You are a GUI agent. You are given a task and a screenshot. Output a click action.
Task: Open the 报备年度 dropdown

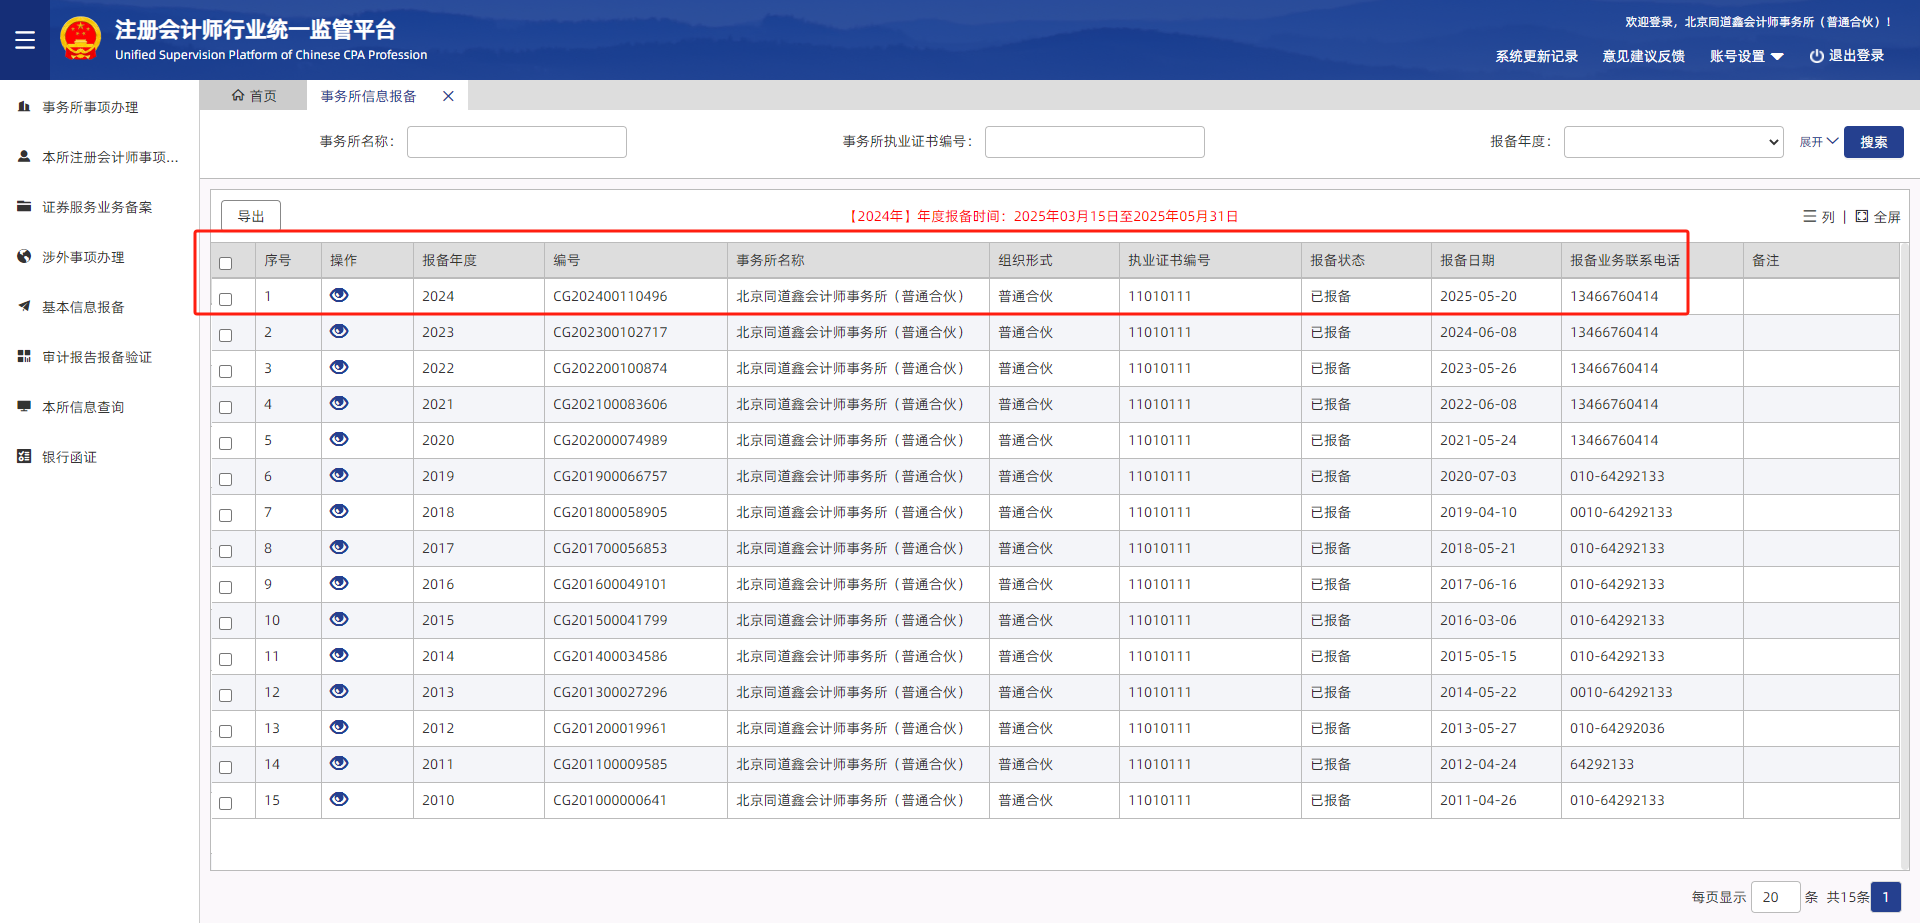click(x=1673, y=142)
